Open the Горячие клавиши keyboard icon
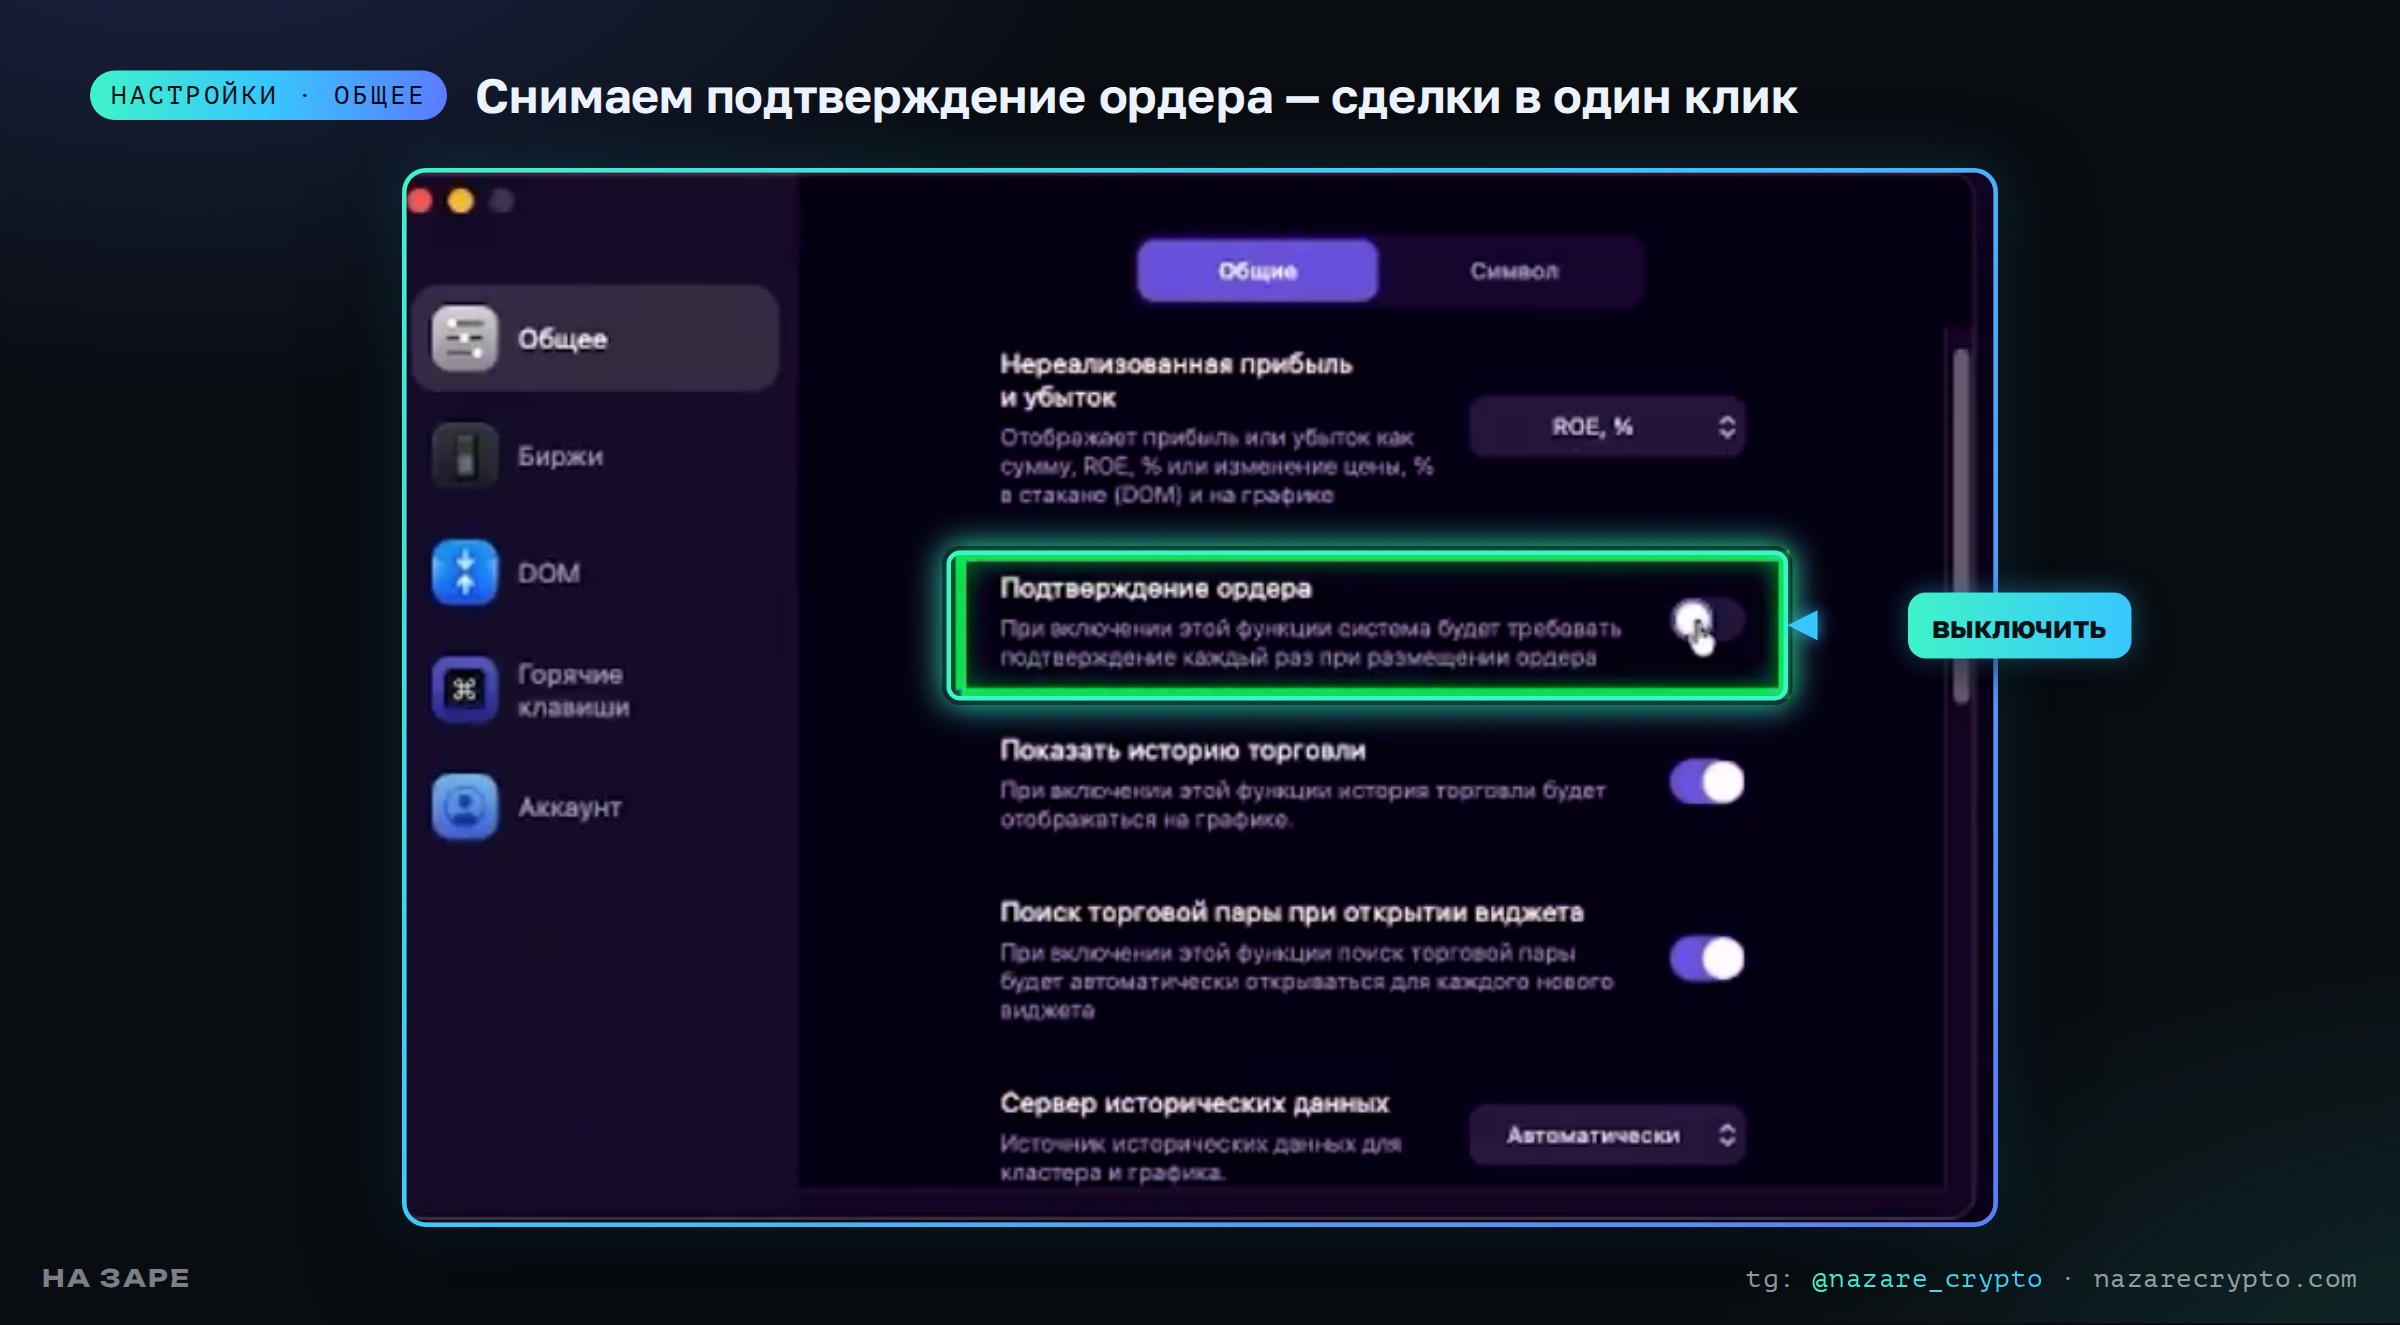 coord(464,689)
